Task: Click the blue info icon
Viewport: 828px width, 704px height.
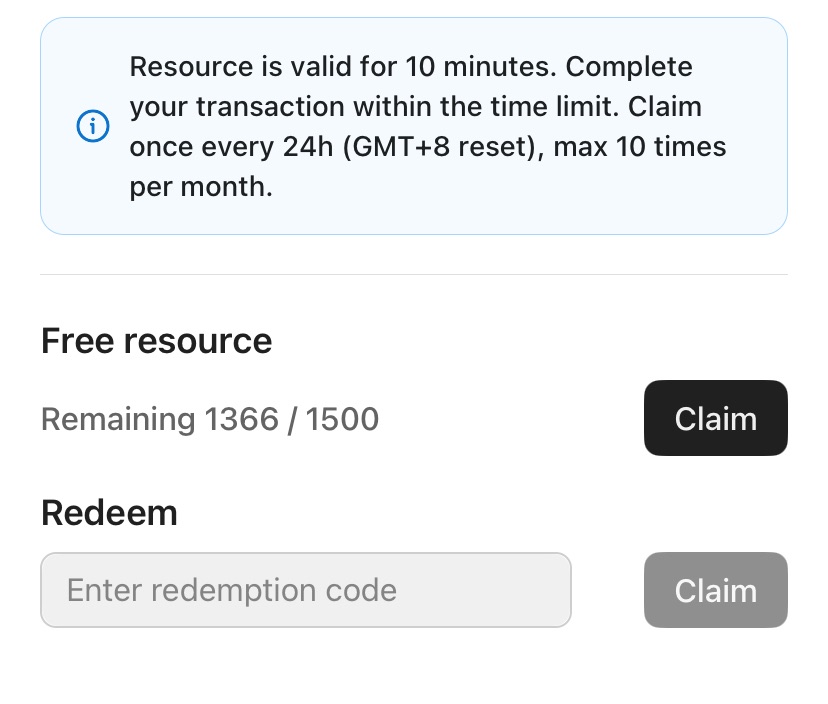Action: coord(93,127)
